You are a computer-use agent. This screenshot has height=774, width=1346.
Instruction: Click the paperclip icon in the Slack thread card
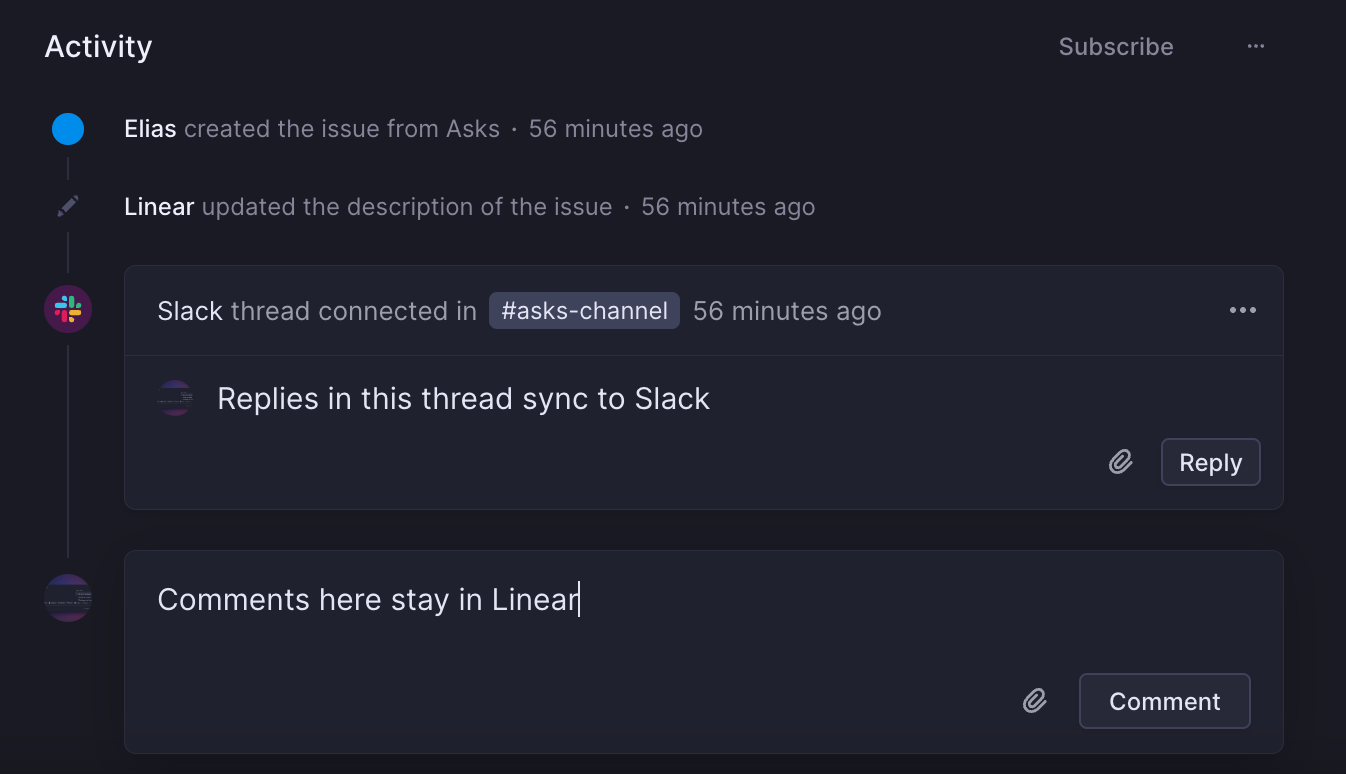coord(1120,462)
